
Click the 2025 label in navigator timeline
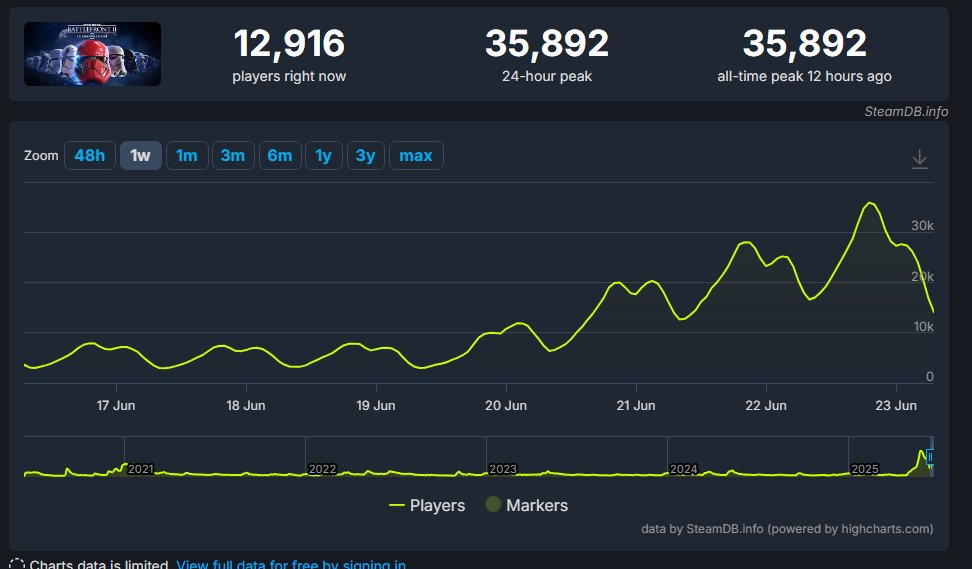(865, 469)
